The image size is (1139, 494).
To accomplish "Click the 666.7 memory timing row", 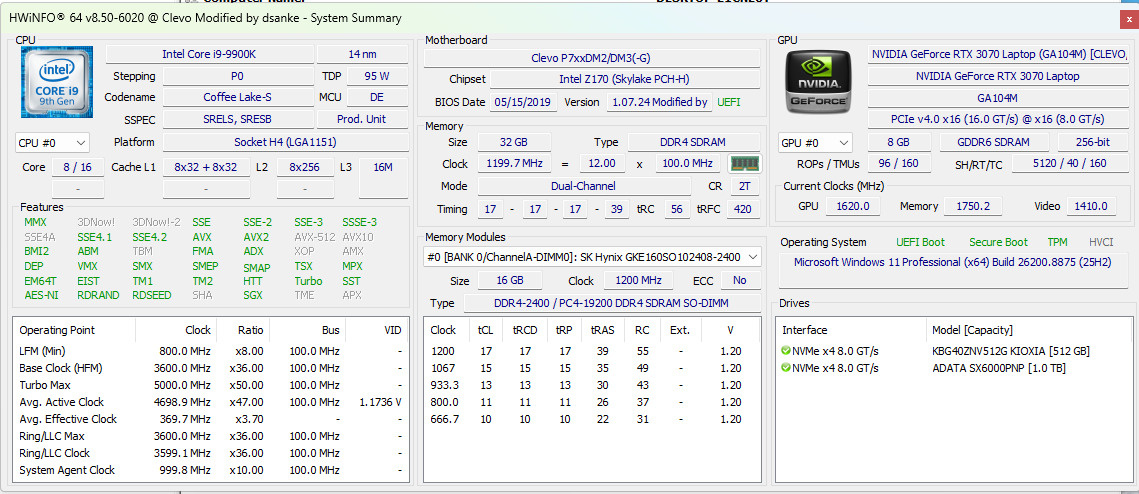I will coord(592,418).
